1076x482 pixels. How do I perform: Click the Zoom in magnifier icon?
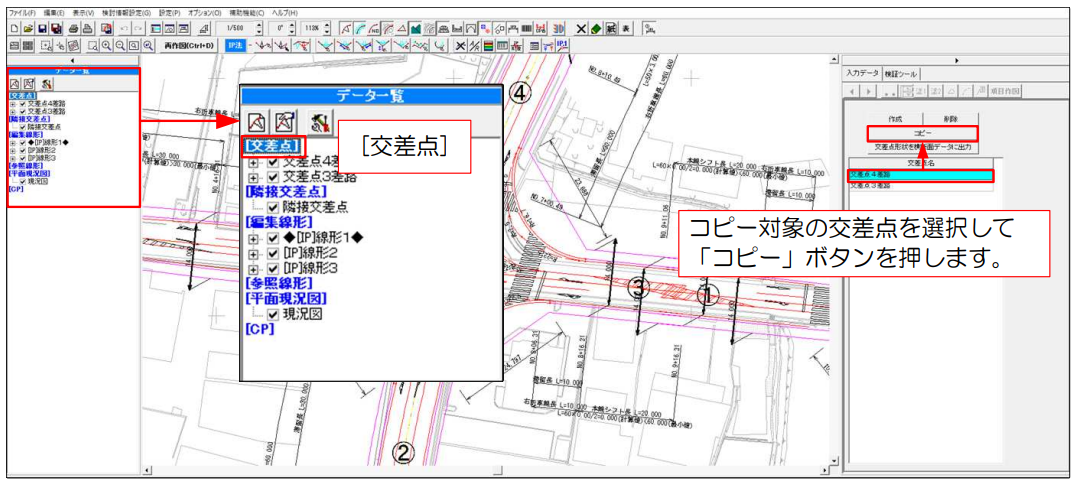[106, 45]
